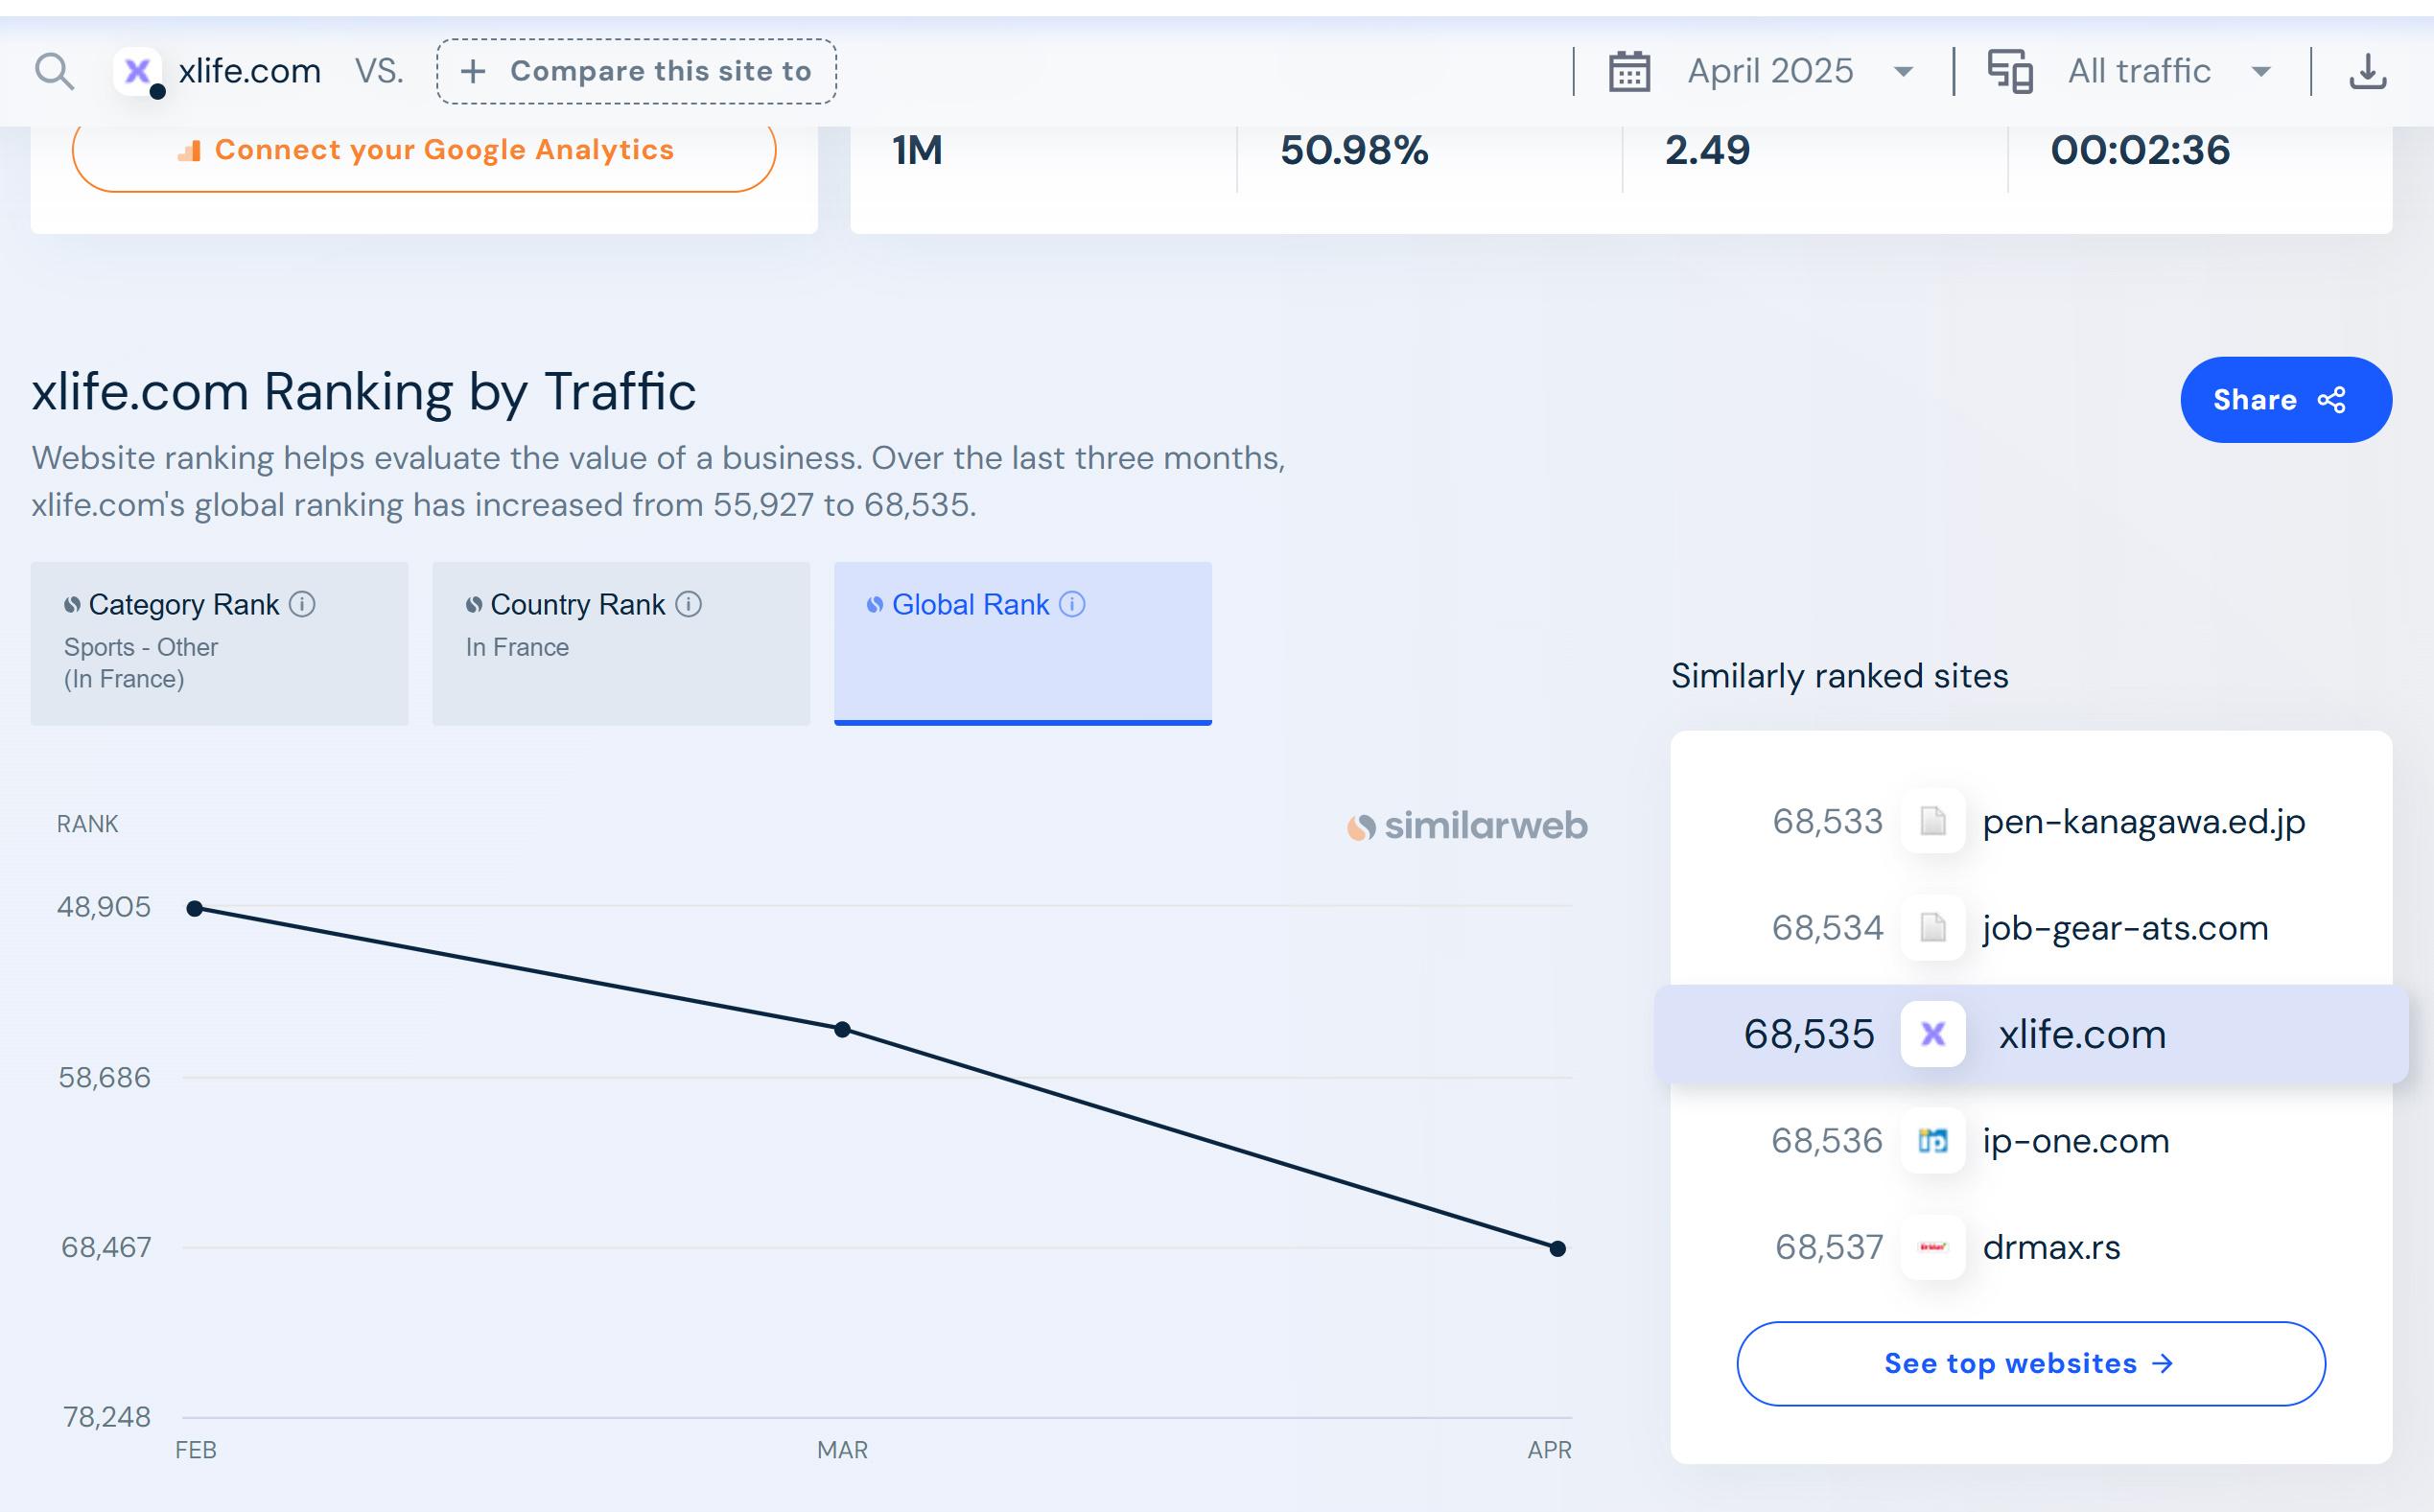
Task: Click the Share button
Action: (x=2285, y=400)
